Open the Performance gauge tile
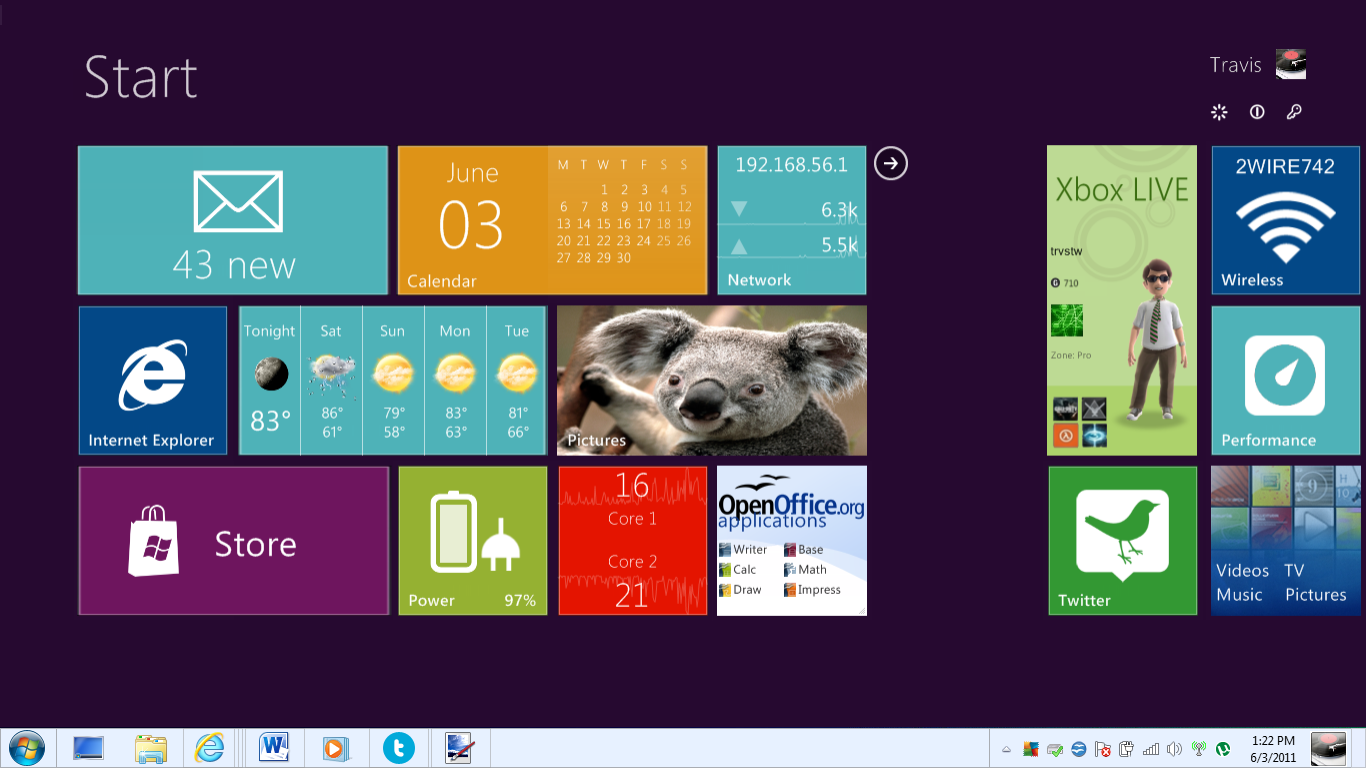The image size is (1366, 768). tap(1286, 381)
